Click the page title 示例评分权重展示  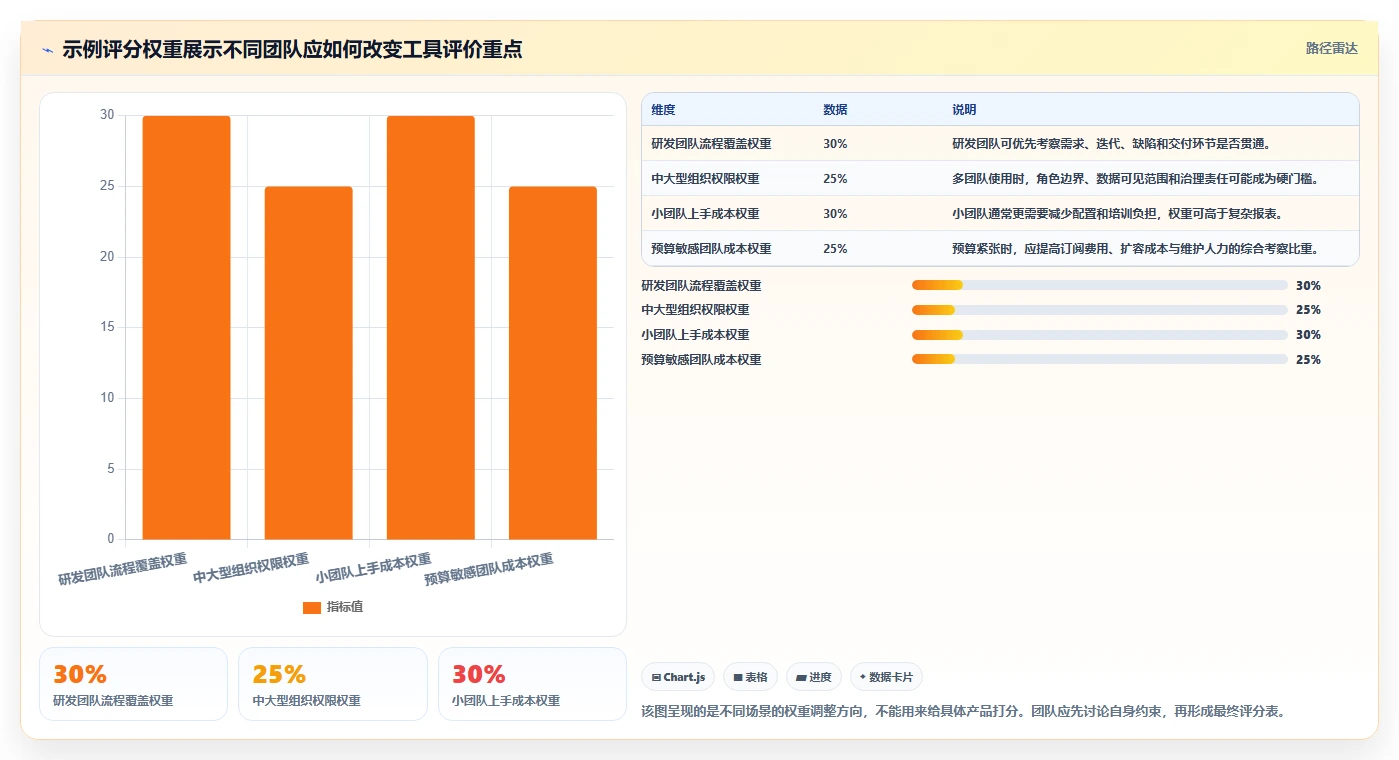(292, 50)
